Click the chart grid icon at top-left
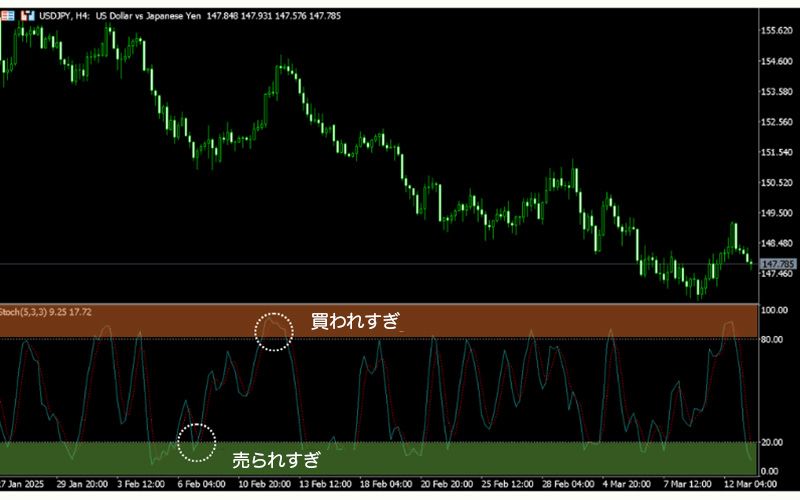Image resolution: width=800 pixels, height=500 pixels. [7, 17]
